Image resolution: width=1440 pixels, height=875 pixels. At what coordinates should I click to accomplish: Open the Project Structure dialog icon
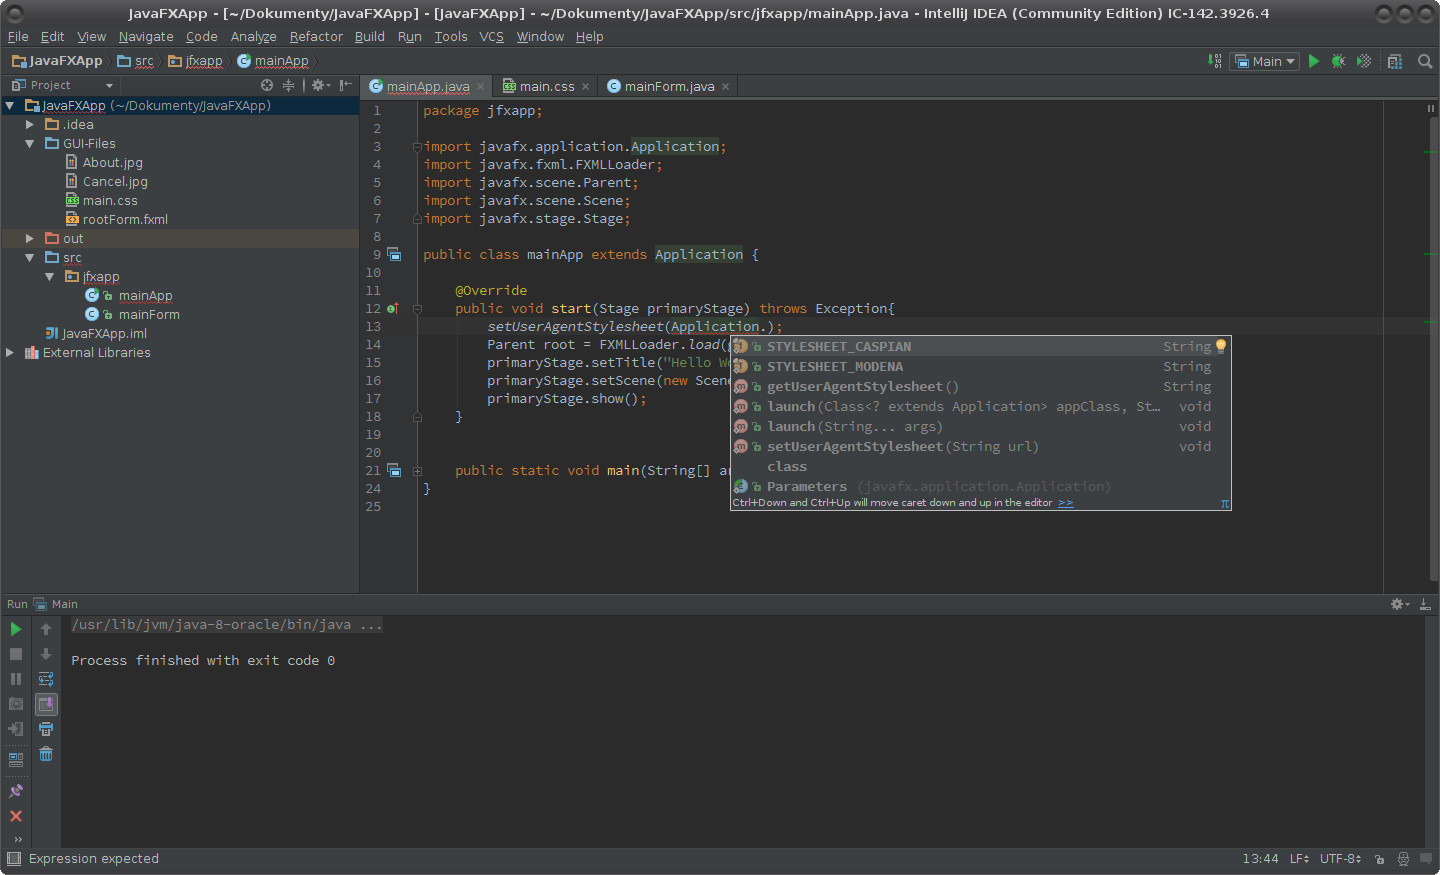1395,61
